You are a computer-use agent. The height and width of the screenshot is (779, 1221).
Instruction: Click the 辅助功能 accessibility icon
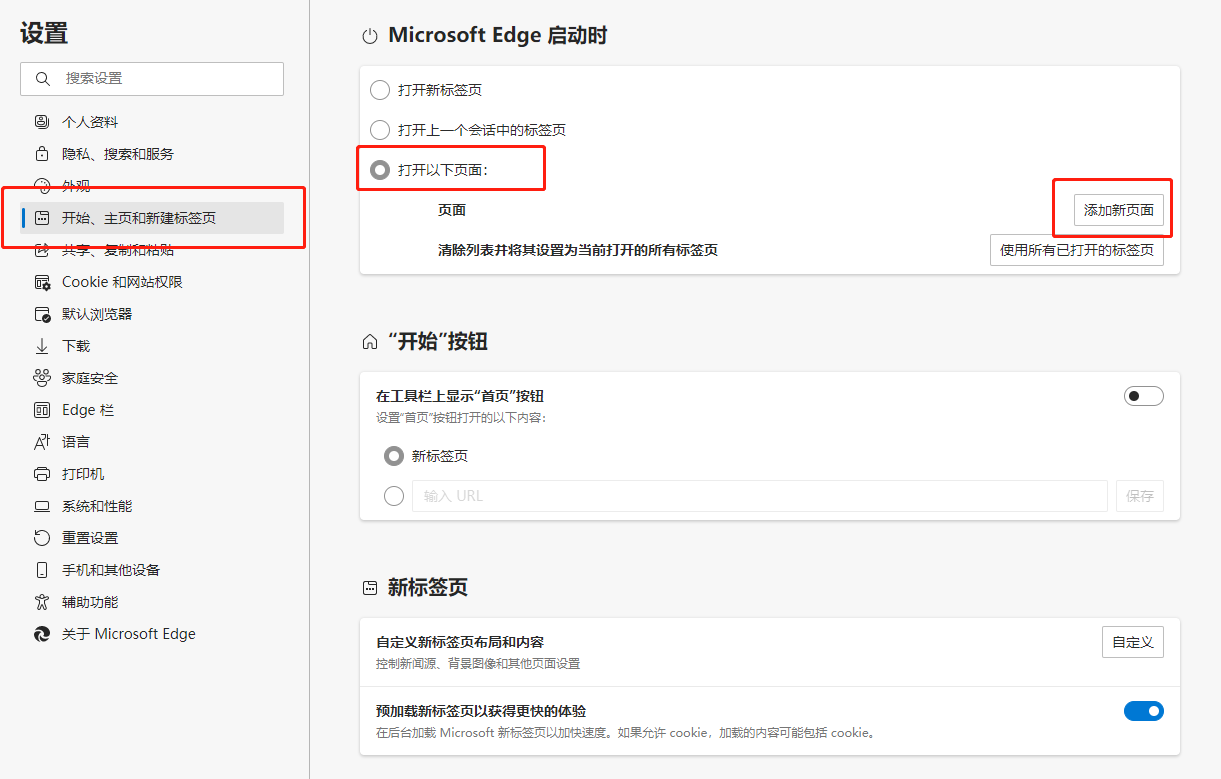(42, 602)
